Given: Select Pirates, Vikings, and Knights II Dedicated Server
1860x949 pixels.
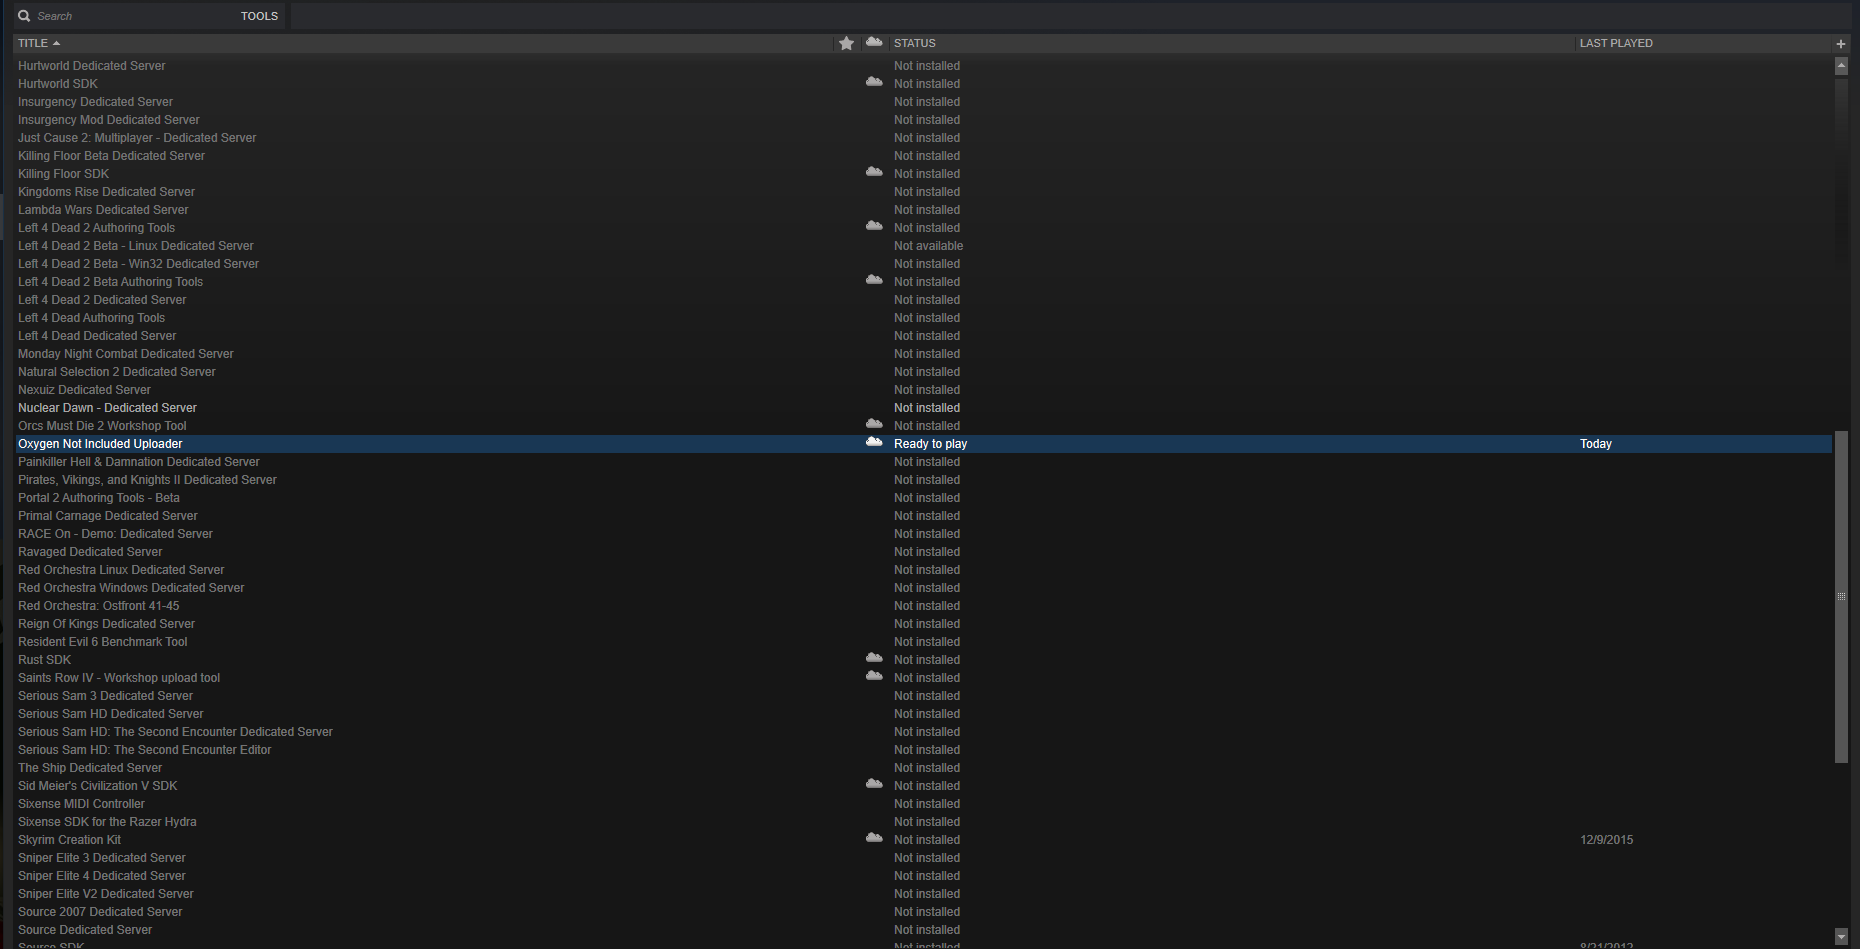Looking at the screenshot, I should point(147,480).
